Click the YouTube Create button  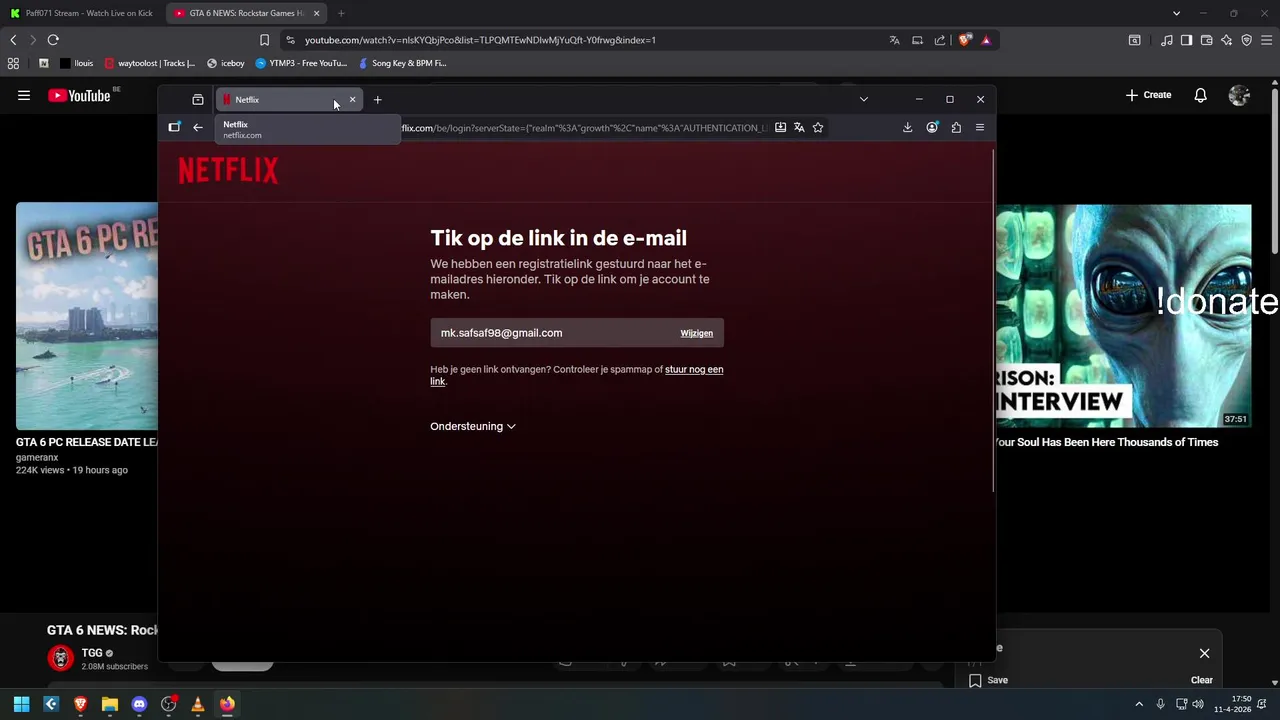pyautogui.click(x=1148, y=95)
